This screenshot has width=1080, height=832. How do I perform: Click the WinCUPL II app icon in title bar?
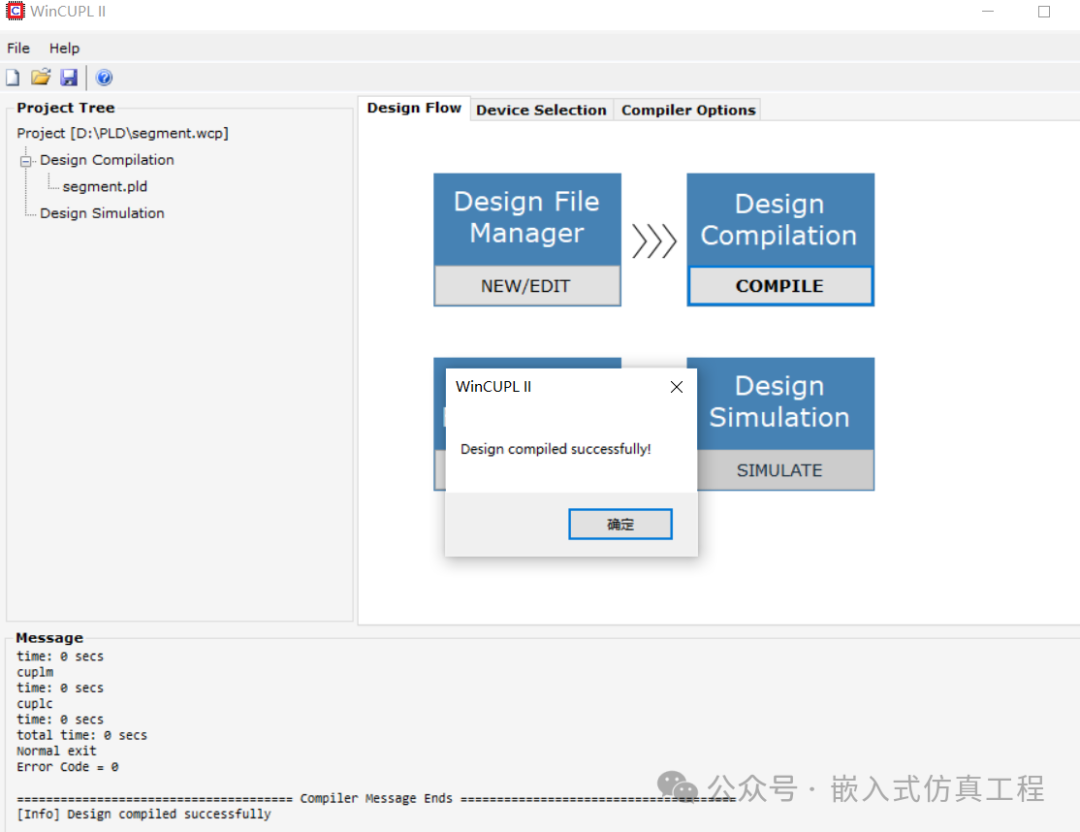tap(14, 11)
